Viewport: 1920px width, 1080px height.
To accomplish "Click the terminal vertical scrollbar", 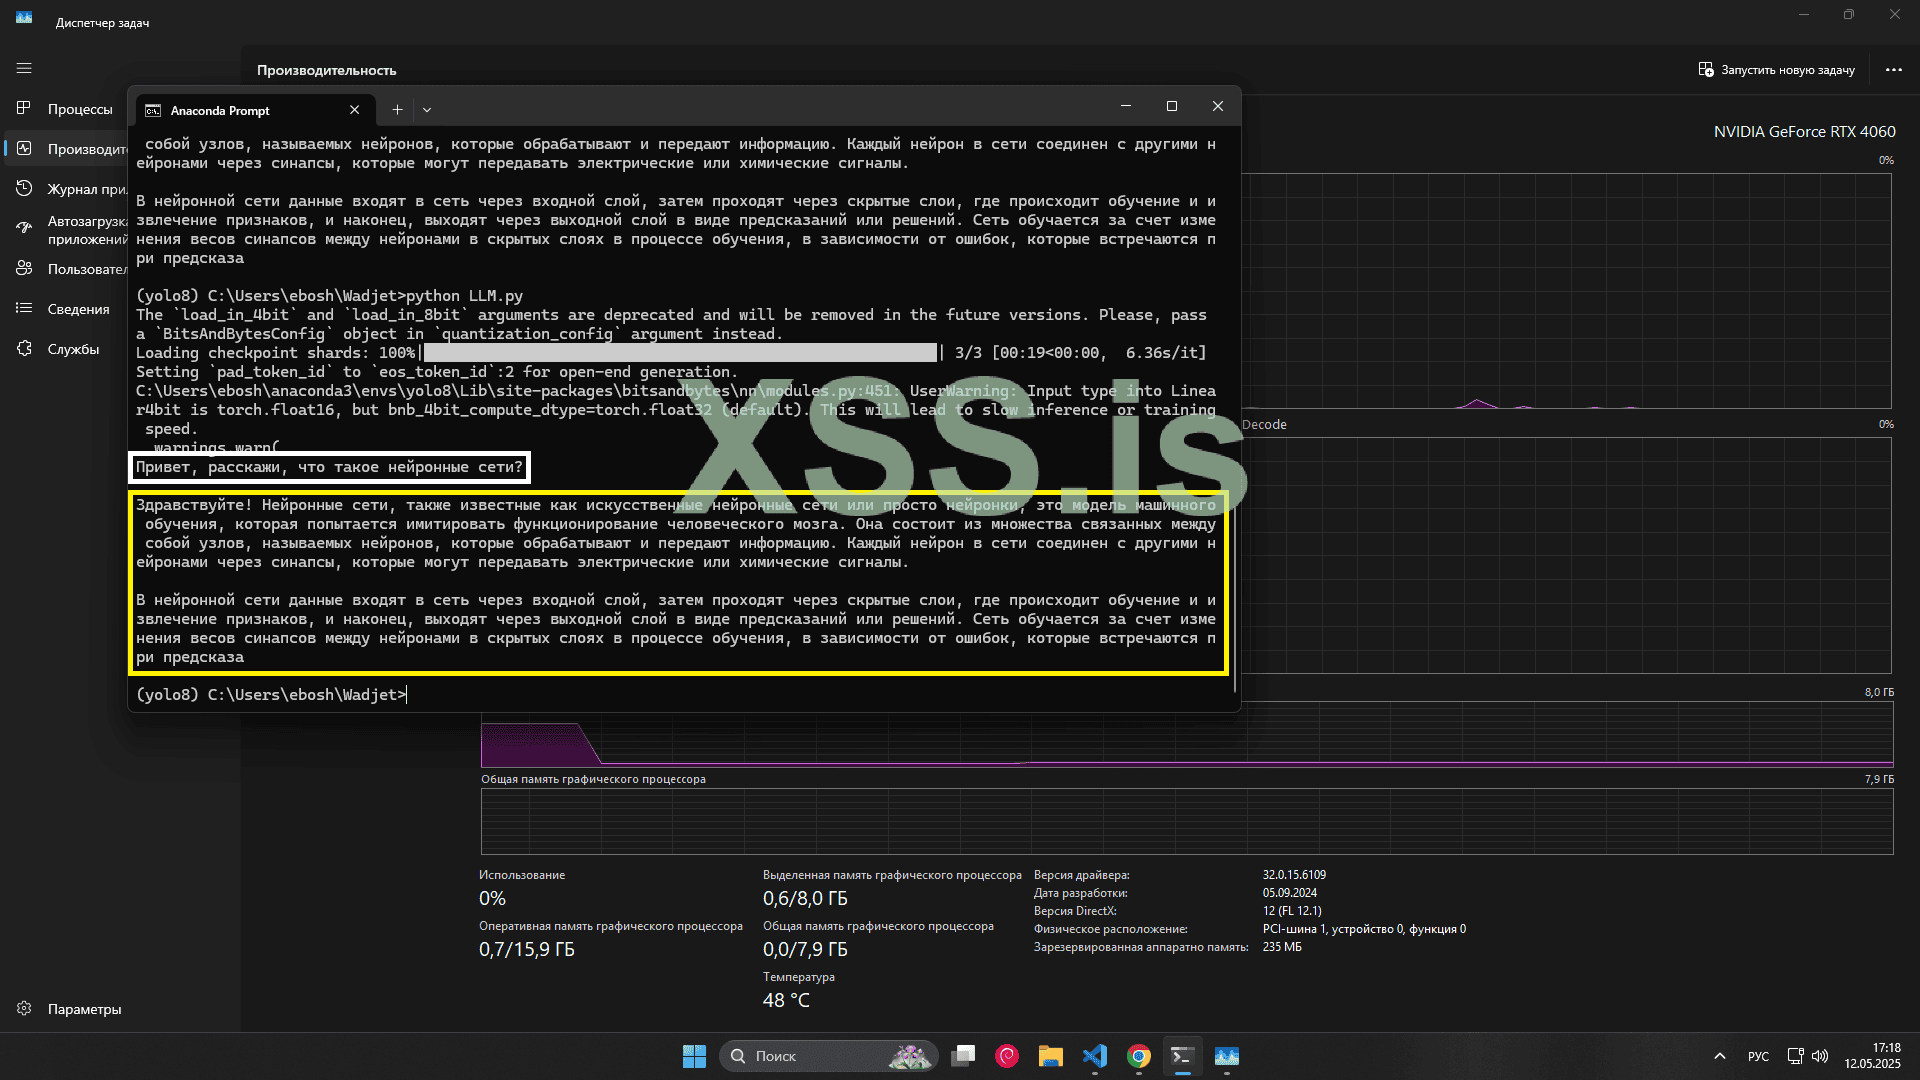I will pyautogui.click(x=1235, y=600).
